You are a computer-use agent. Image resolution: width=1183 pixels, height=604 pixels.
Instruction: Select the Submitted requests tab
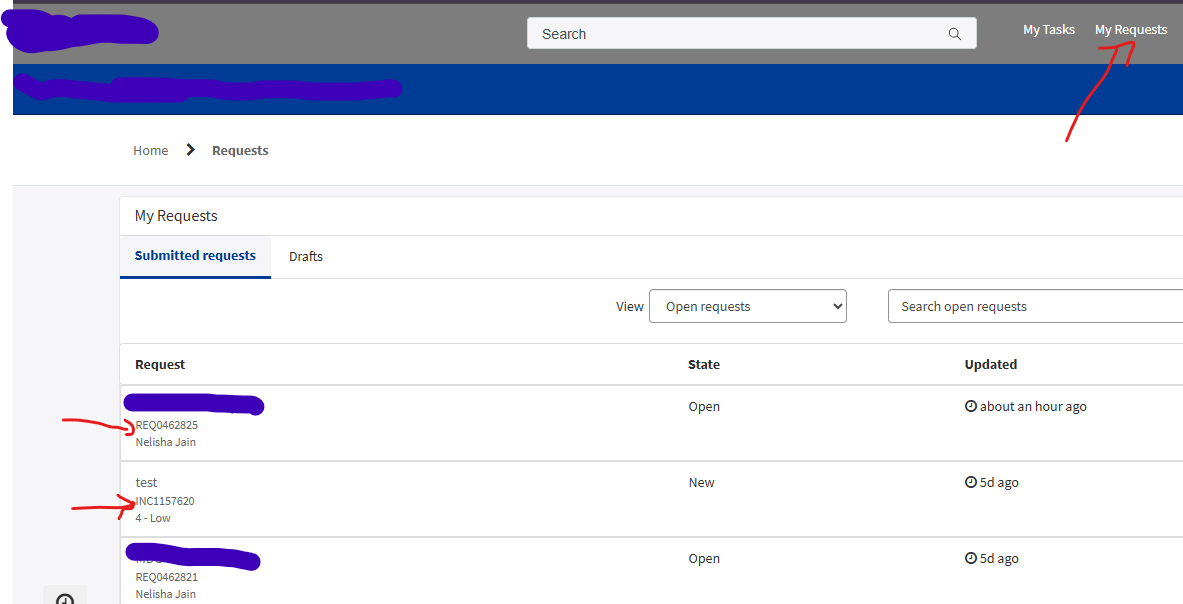click(195, 255)
